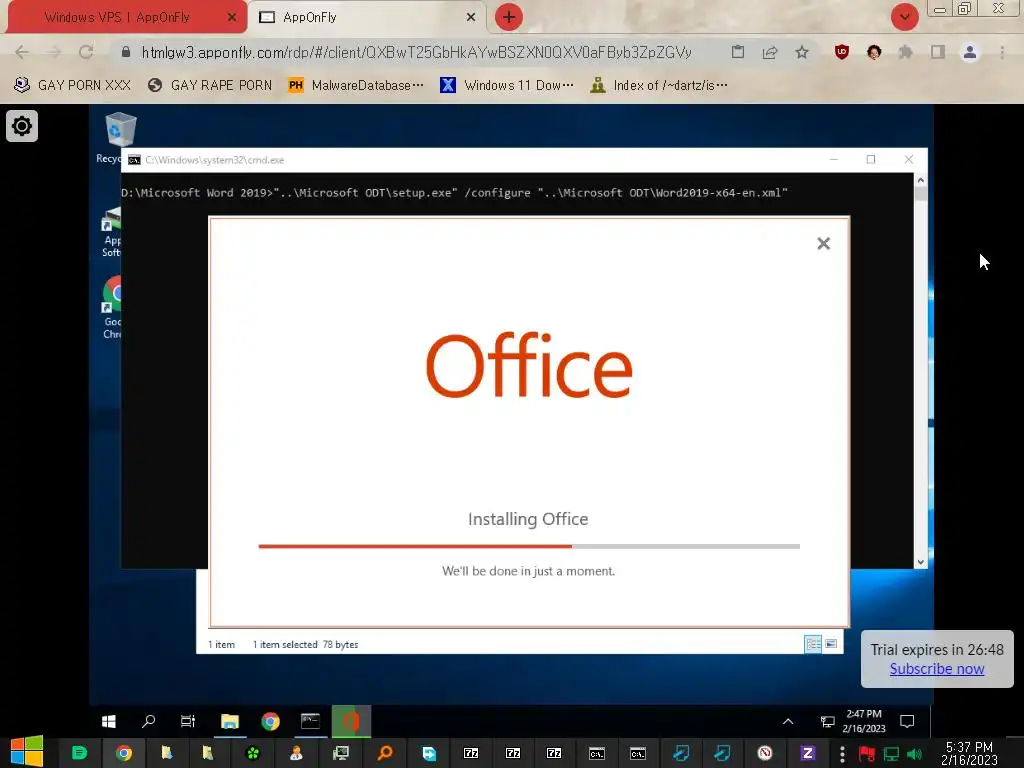This screenshot has height=768, width=1024.
Task: Go back to previous page
Action: (x=22, y=52)
